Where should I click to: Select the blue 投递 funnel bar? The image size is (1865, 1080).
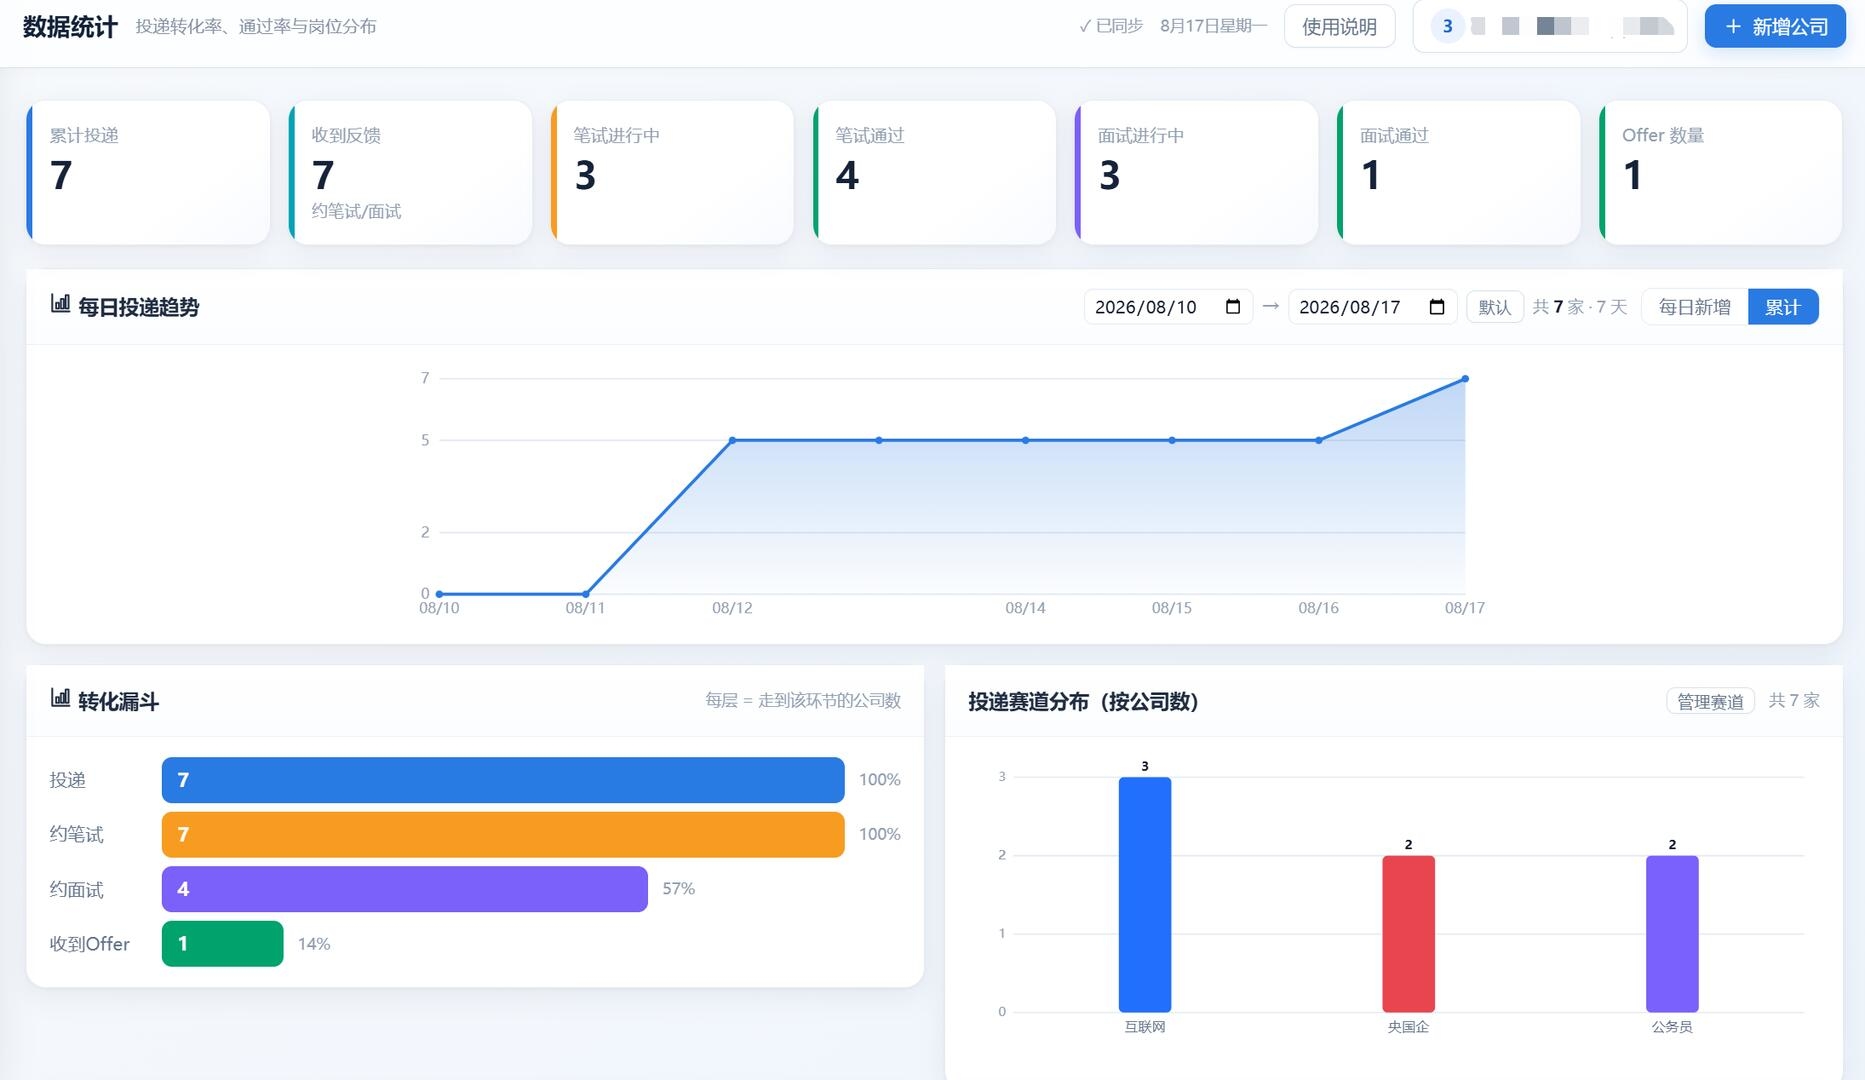pos(503,780)
